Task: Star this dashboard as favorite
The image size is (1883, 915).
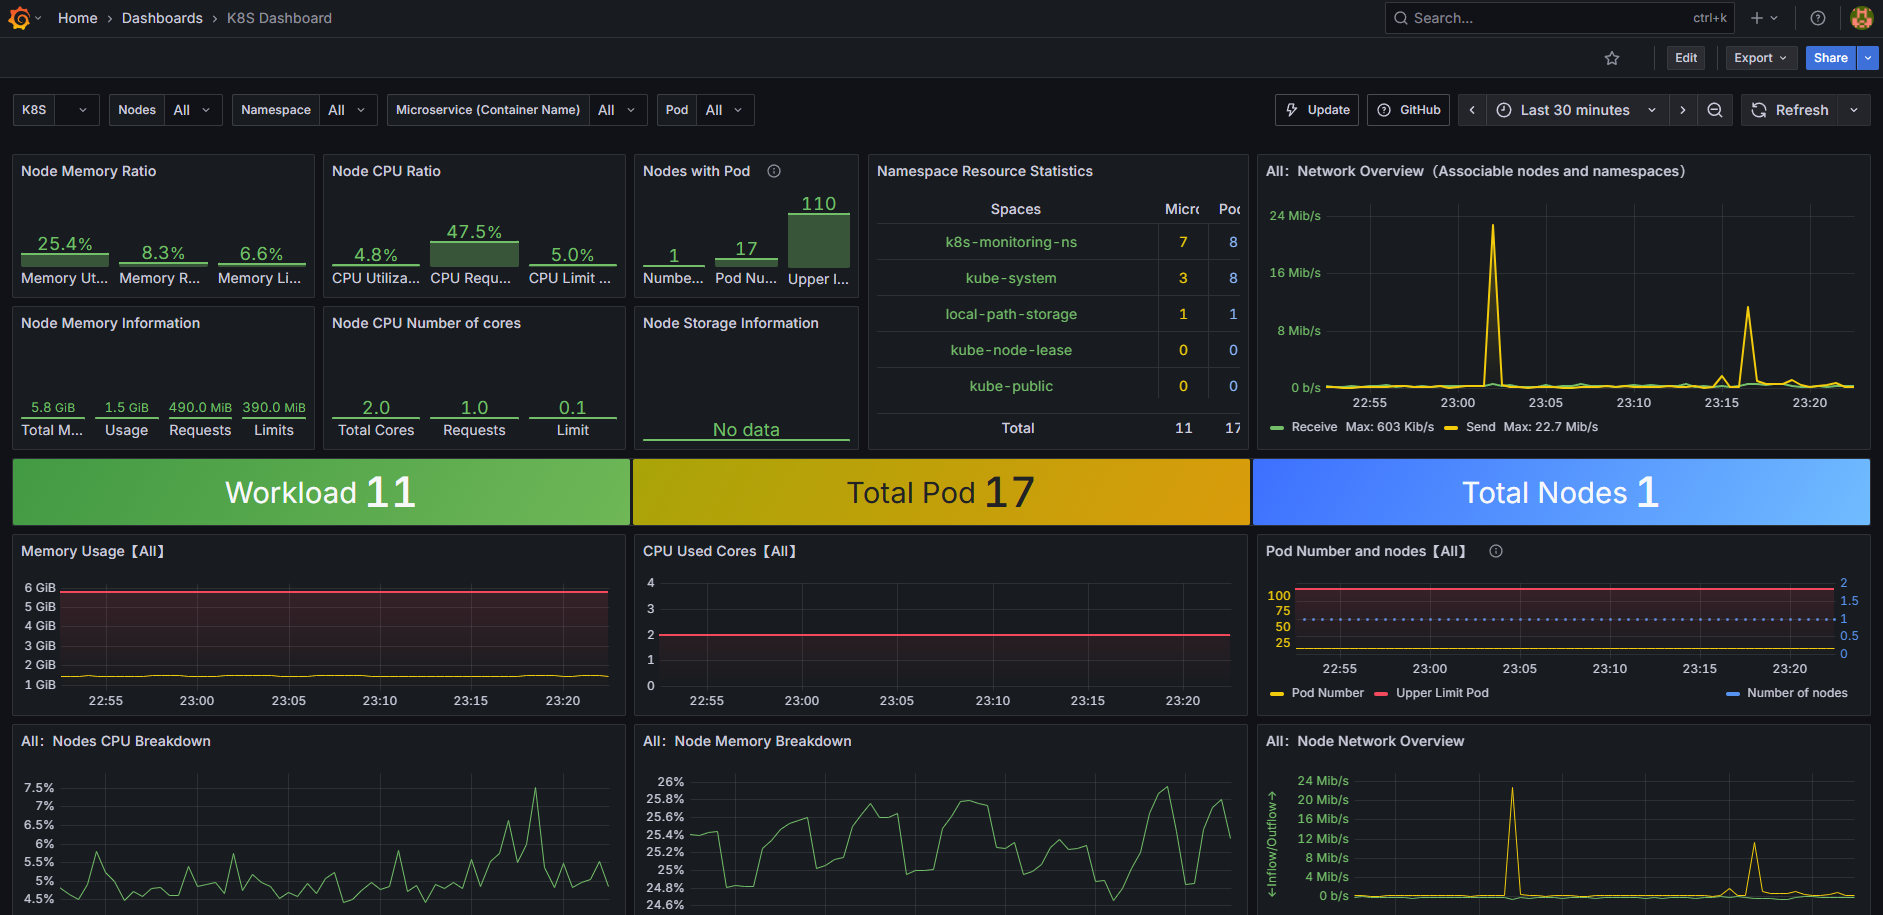Action: [1612, 58]
